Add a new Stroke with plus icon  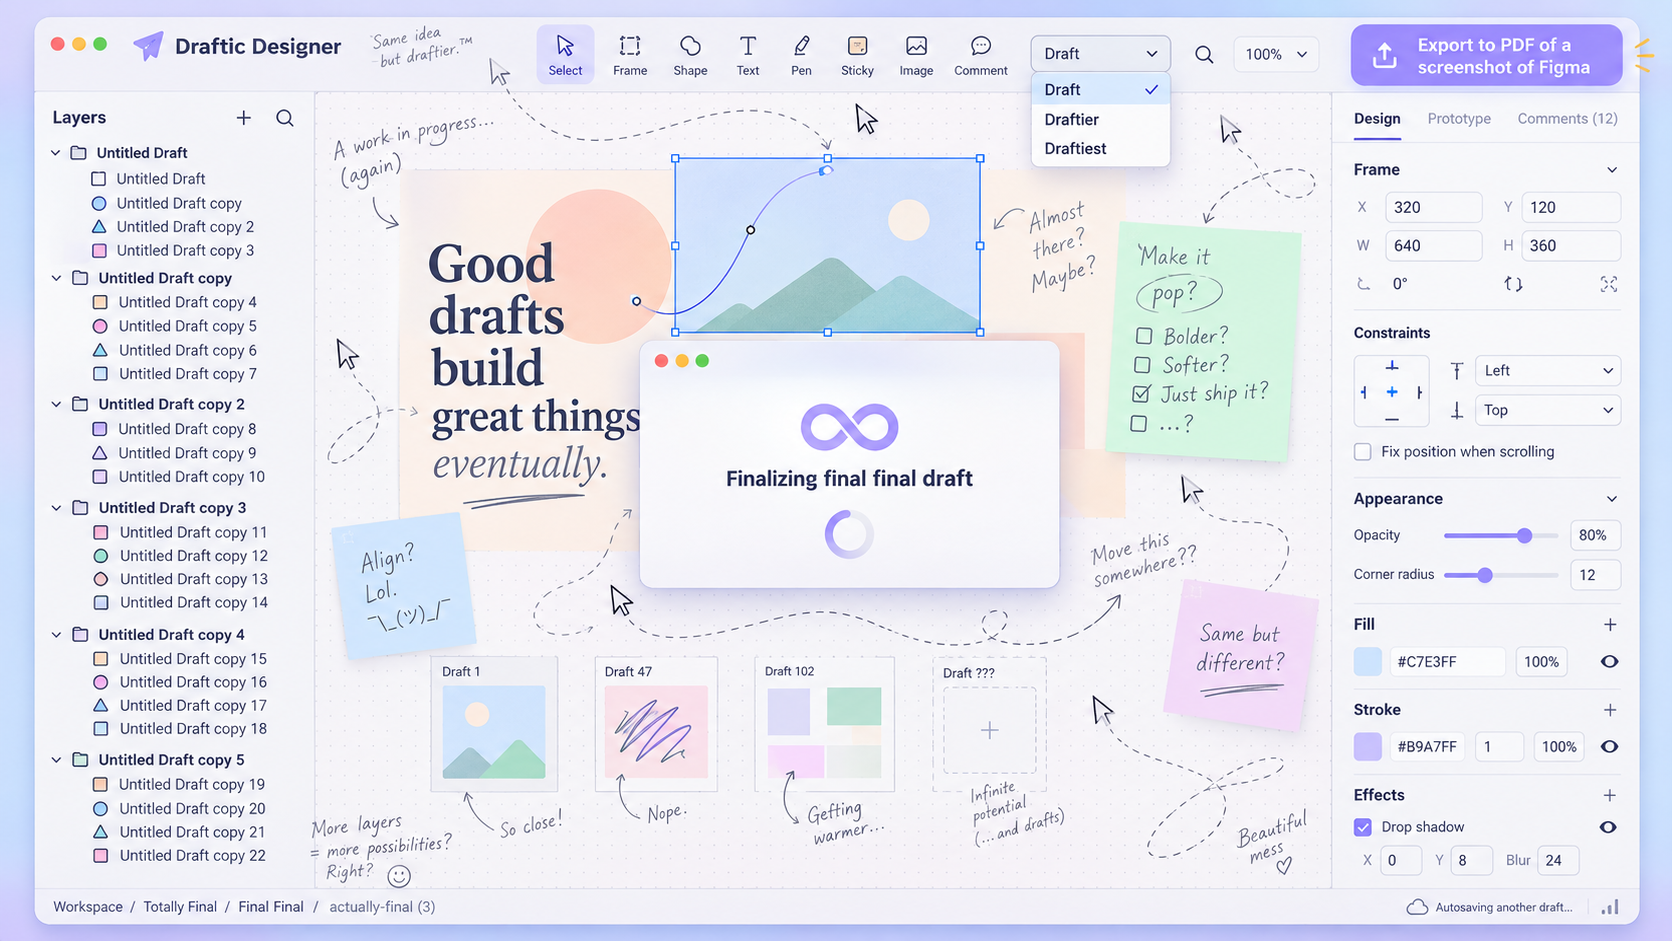1610,710
